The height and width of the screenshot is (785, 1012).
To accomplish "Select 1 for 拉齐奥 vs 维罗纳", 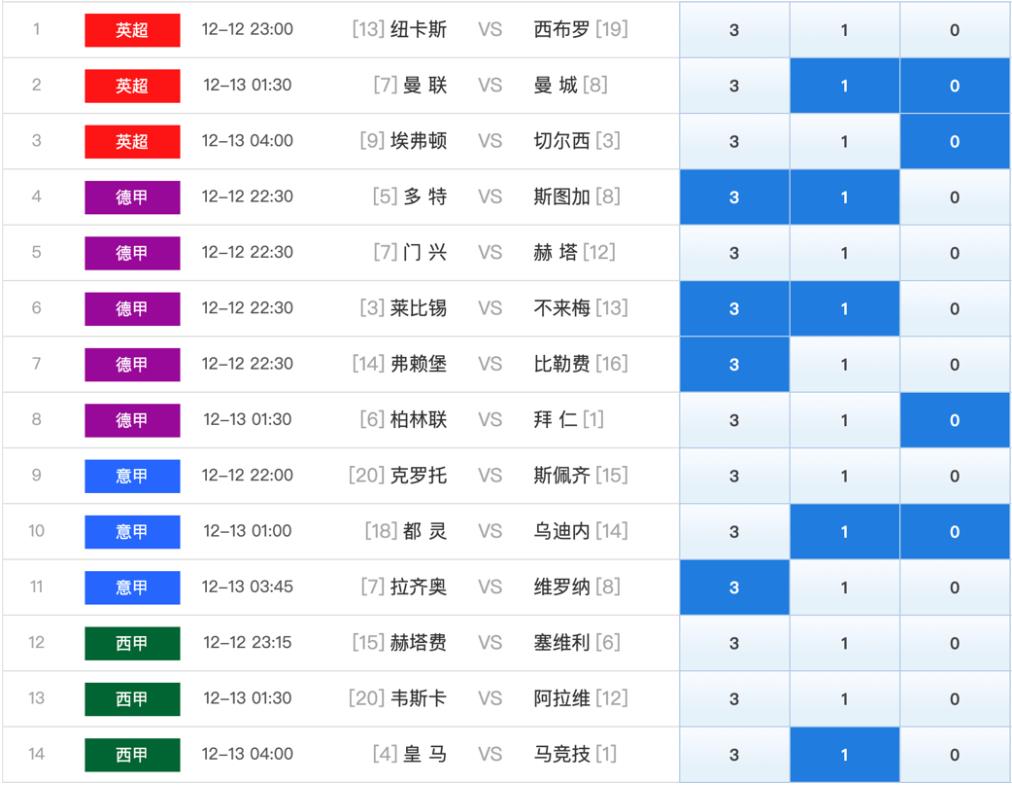I will (845, 587).
